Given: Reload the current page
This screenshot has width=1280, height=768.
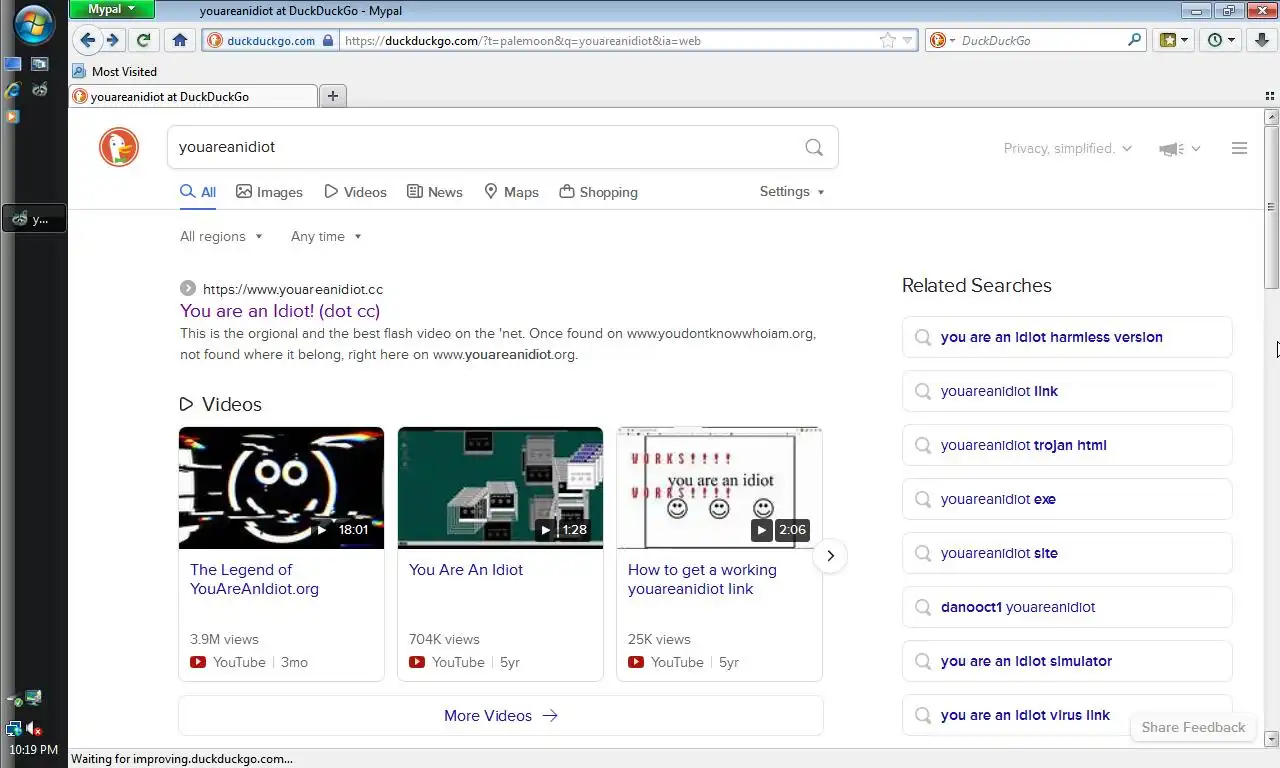Looking at the screenshot, I should point(143,40).
